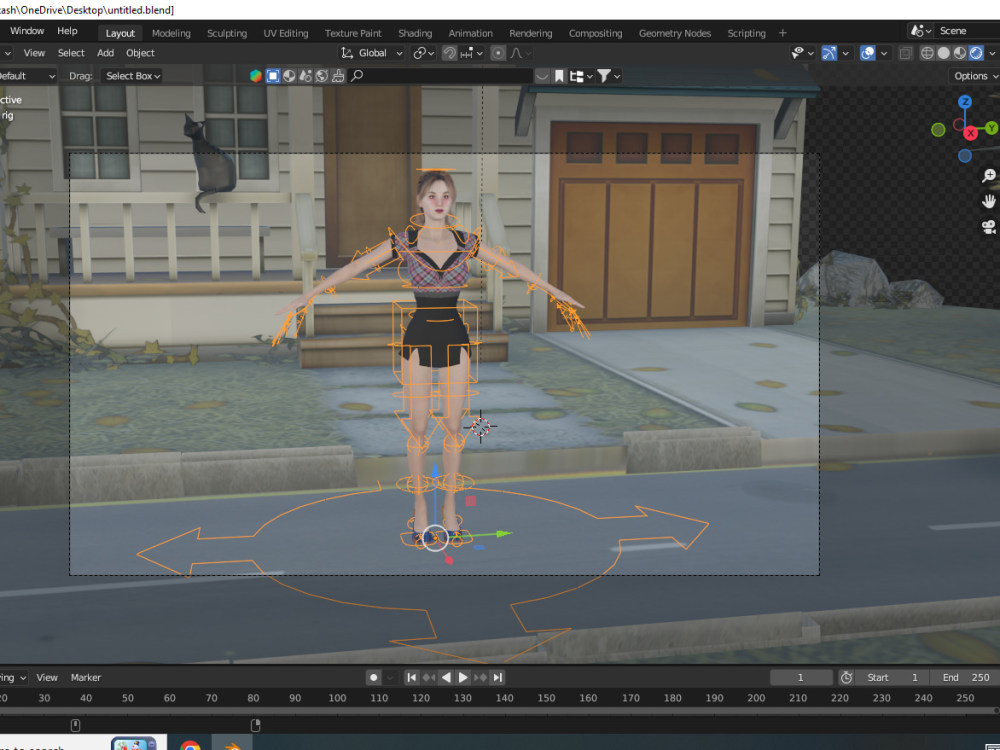Open viewport Object menu
Screen dimensions: 1000x750
pos(140,53)
